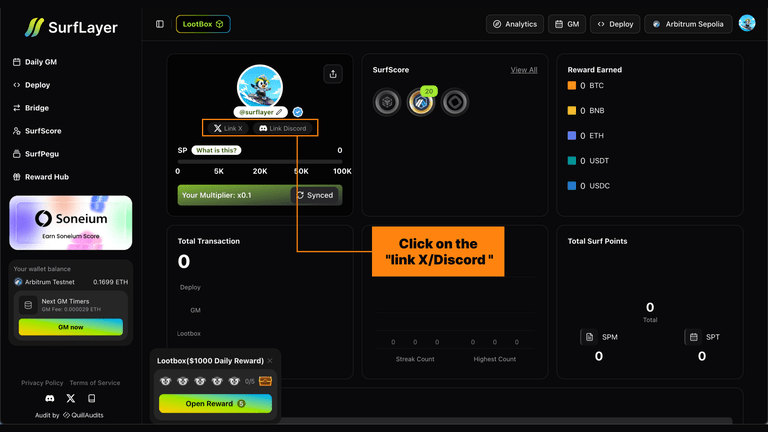Open the LootBox button in header
This screenshot has height=432, width=768.
(x=203, y=24)
